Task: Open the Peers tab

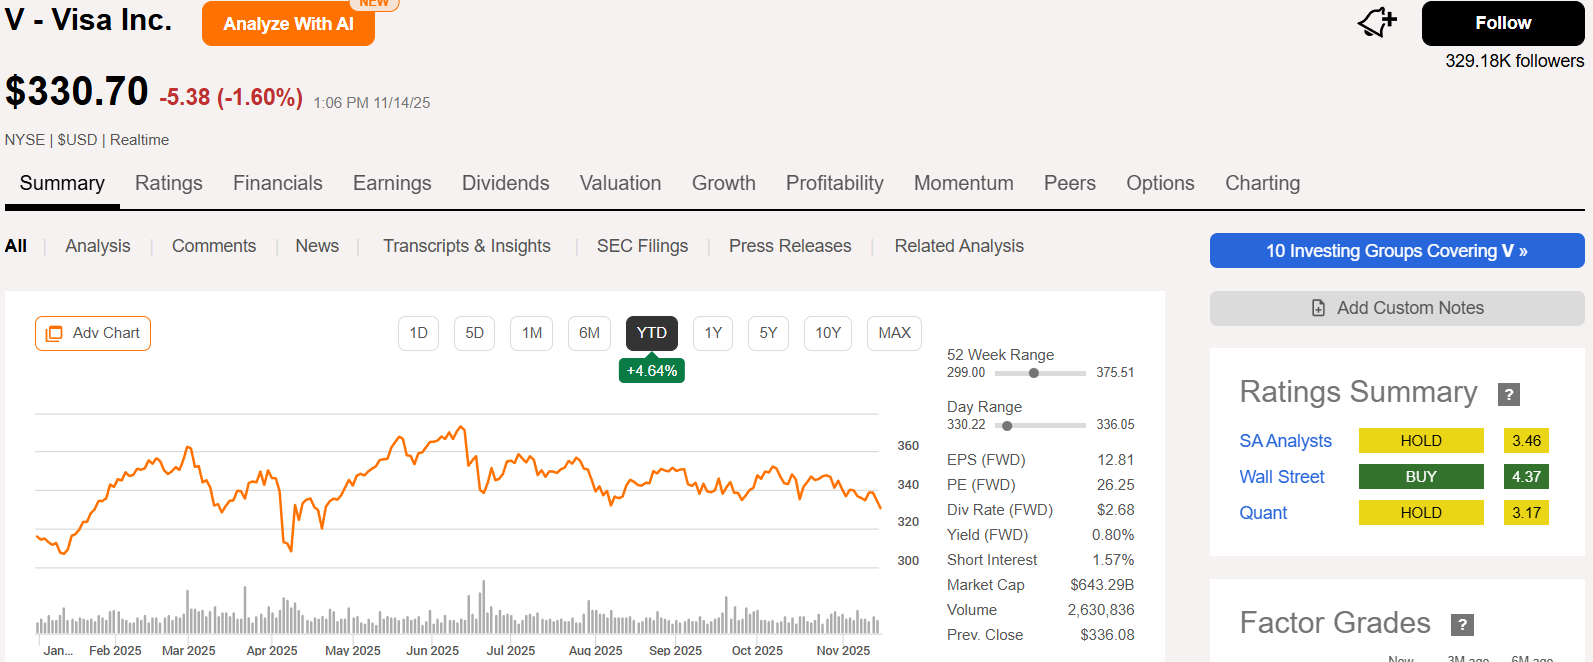Action: tap(1070, 183)
